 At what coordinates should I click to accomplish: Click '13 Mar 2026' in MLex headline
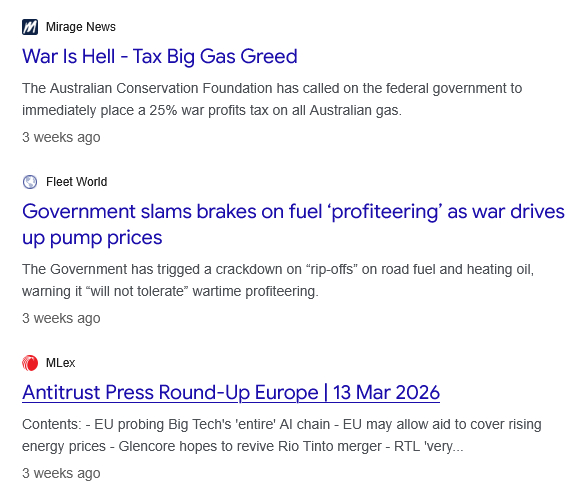coord(386,392)
